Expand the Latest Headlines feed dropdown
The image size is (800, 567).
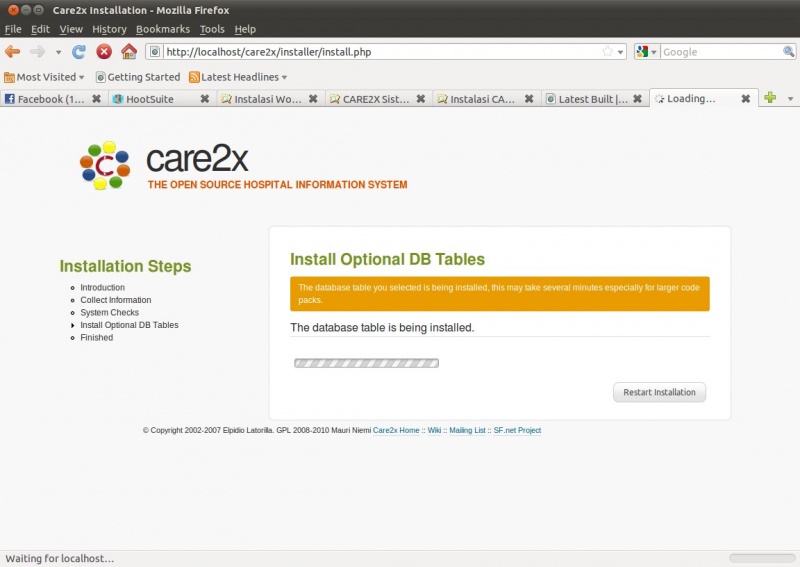(x=238, y=77)
